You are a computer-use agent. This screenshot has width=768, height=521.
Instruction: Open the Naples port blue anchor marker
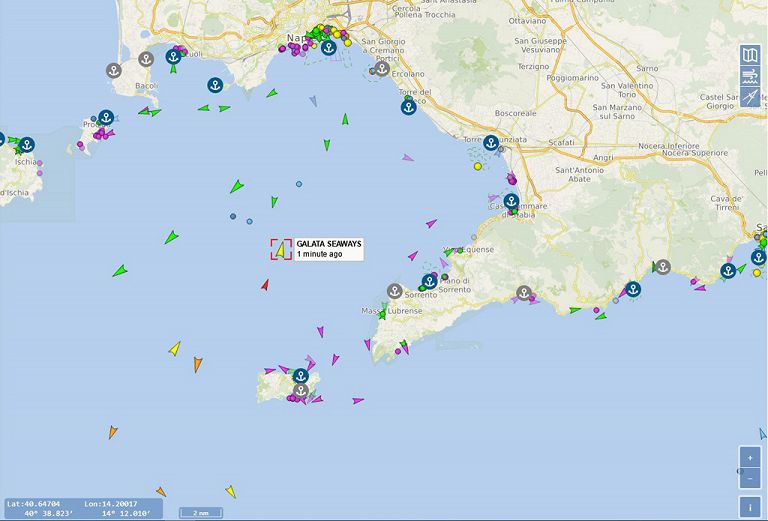pos(329,47)
